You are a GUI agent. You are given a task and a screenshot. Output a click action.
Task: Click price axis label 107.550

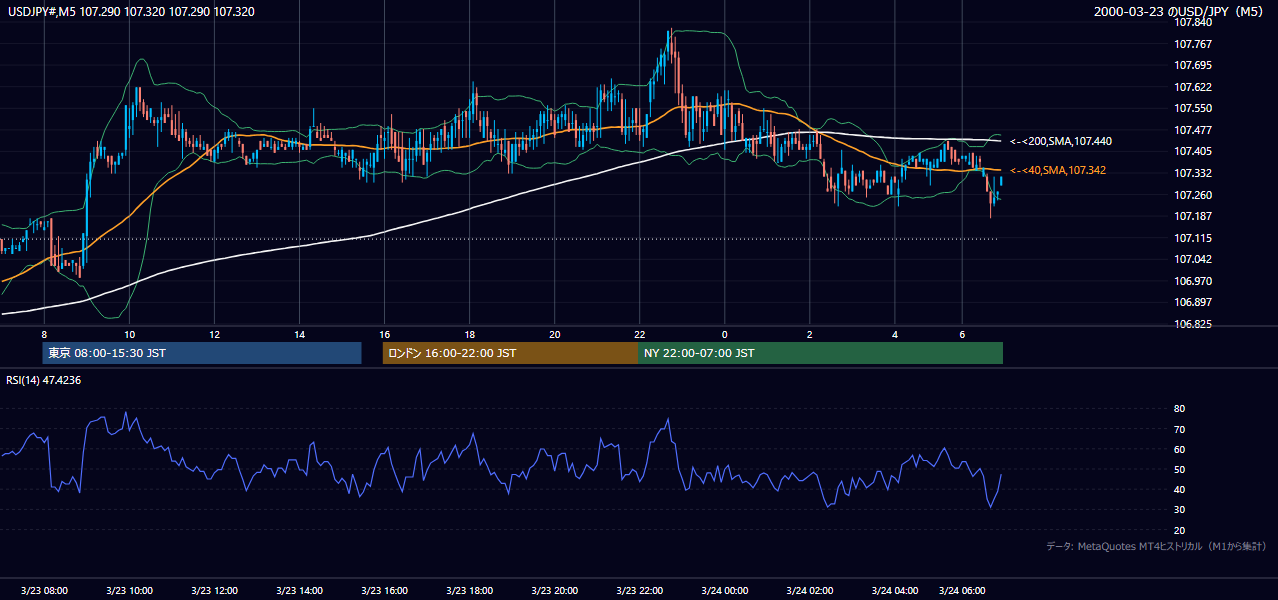point(1193,108)
